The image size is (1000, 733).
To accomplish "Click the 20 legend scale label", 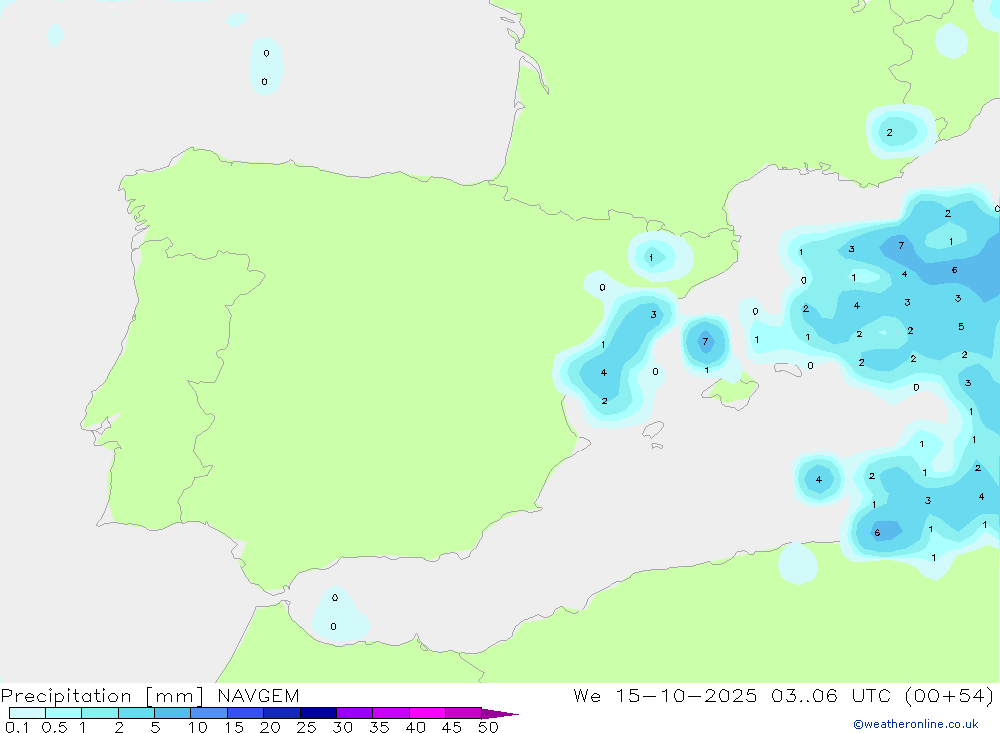I will tap(270, 727).
